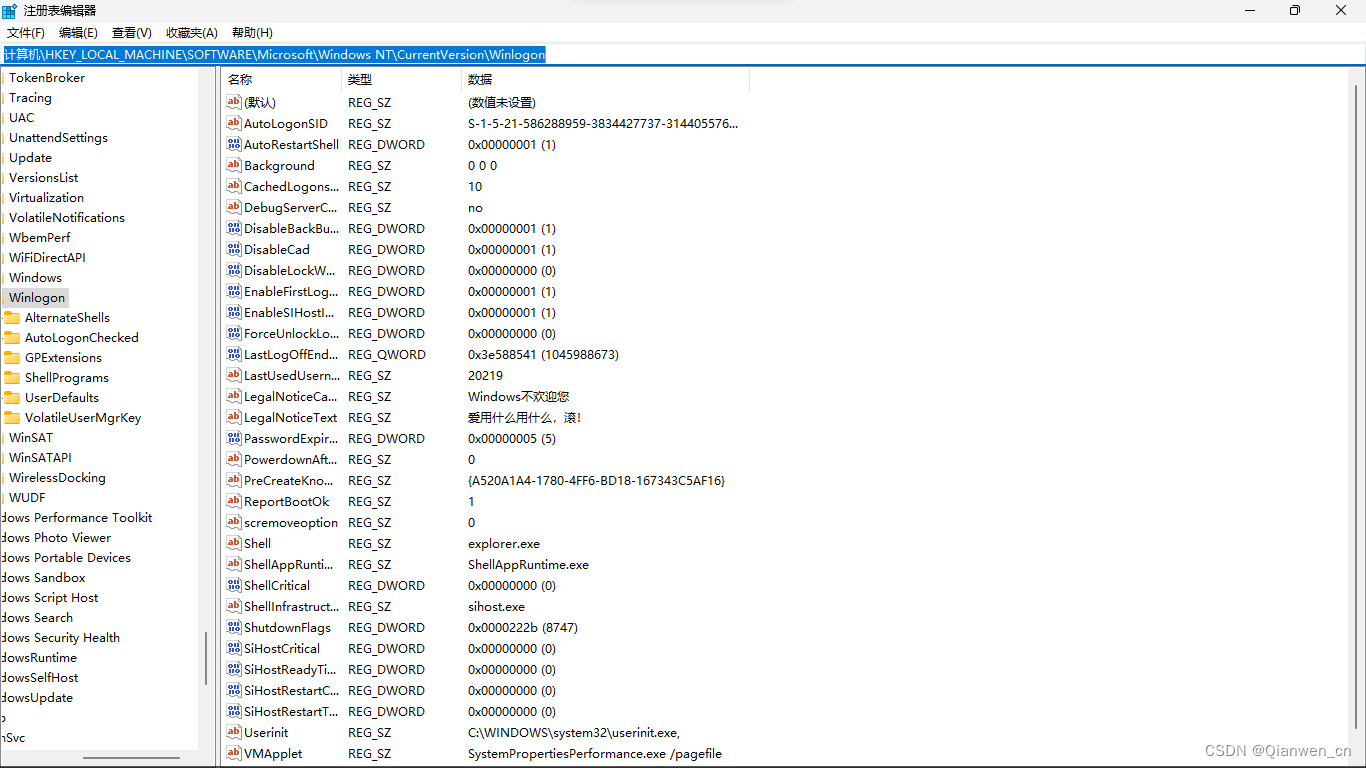The width and height of the screenshot is (1366, 768).
Task: Select the Tracing tree key
Action: pyautogui.click(x=30, y=98)
